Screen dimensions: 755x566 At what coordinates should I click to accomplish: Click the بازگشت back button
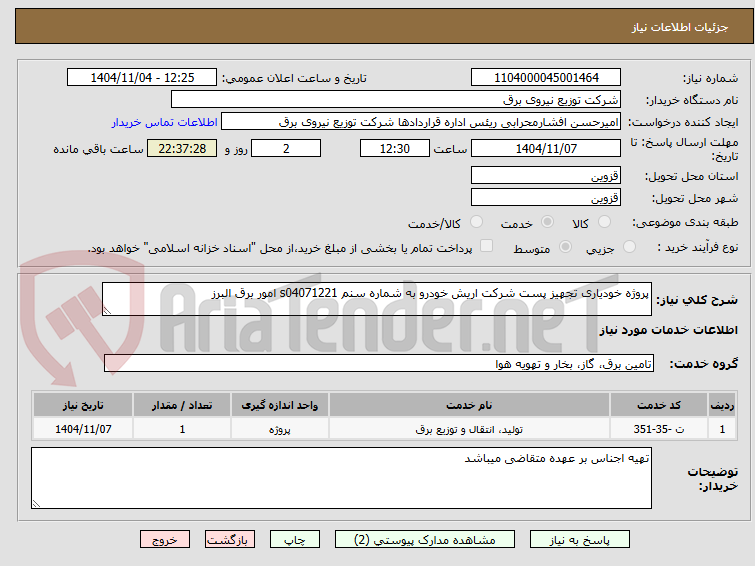(230, 540)
